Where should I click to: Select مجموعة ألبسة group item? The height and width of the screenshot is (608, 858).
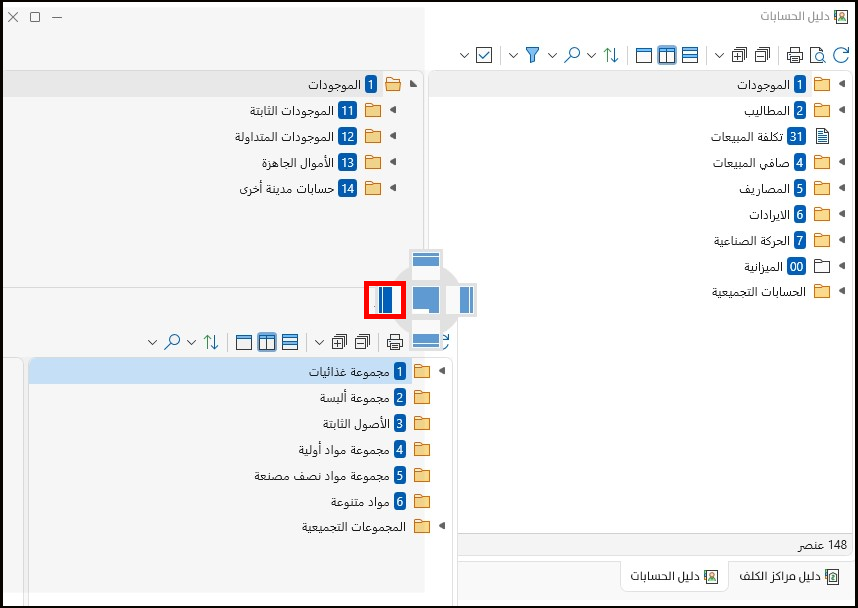pos(355,397)
